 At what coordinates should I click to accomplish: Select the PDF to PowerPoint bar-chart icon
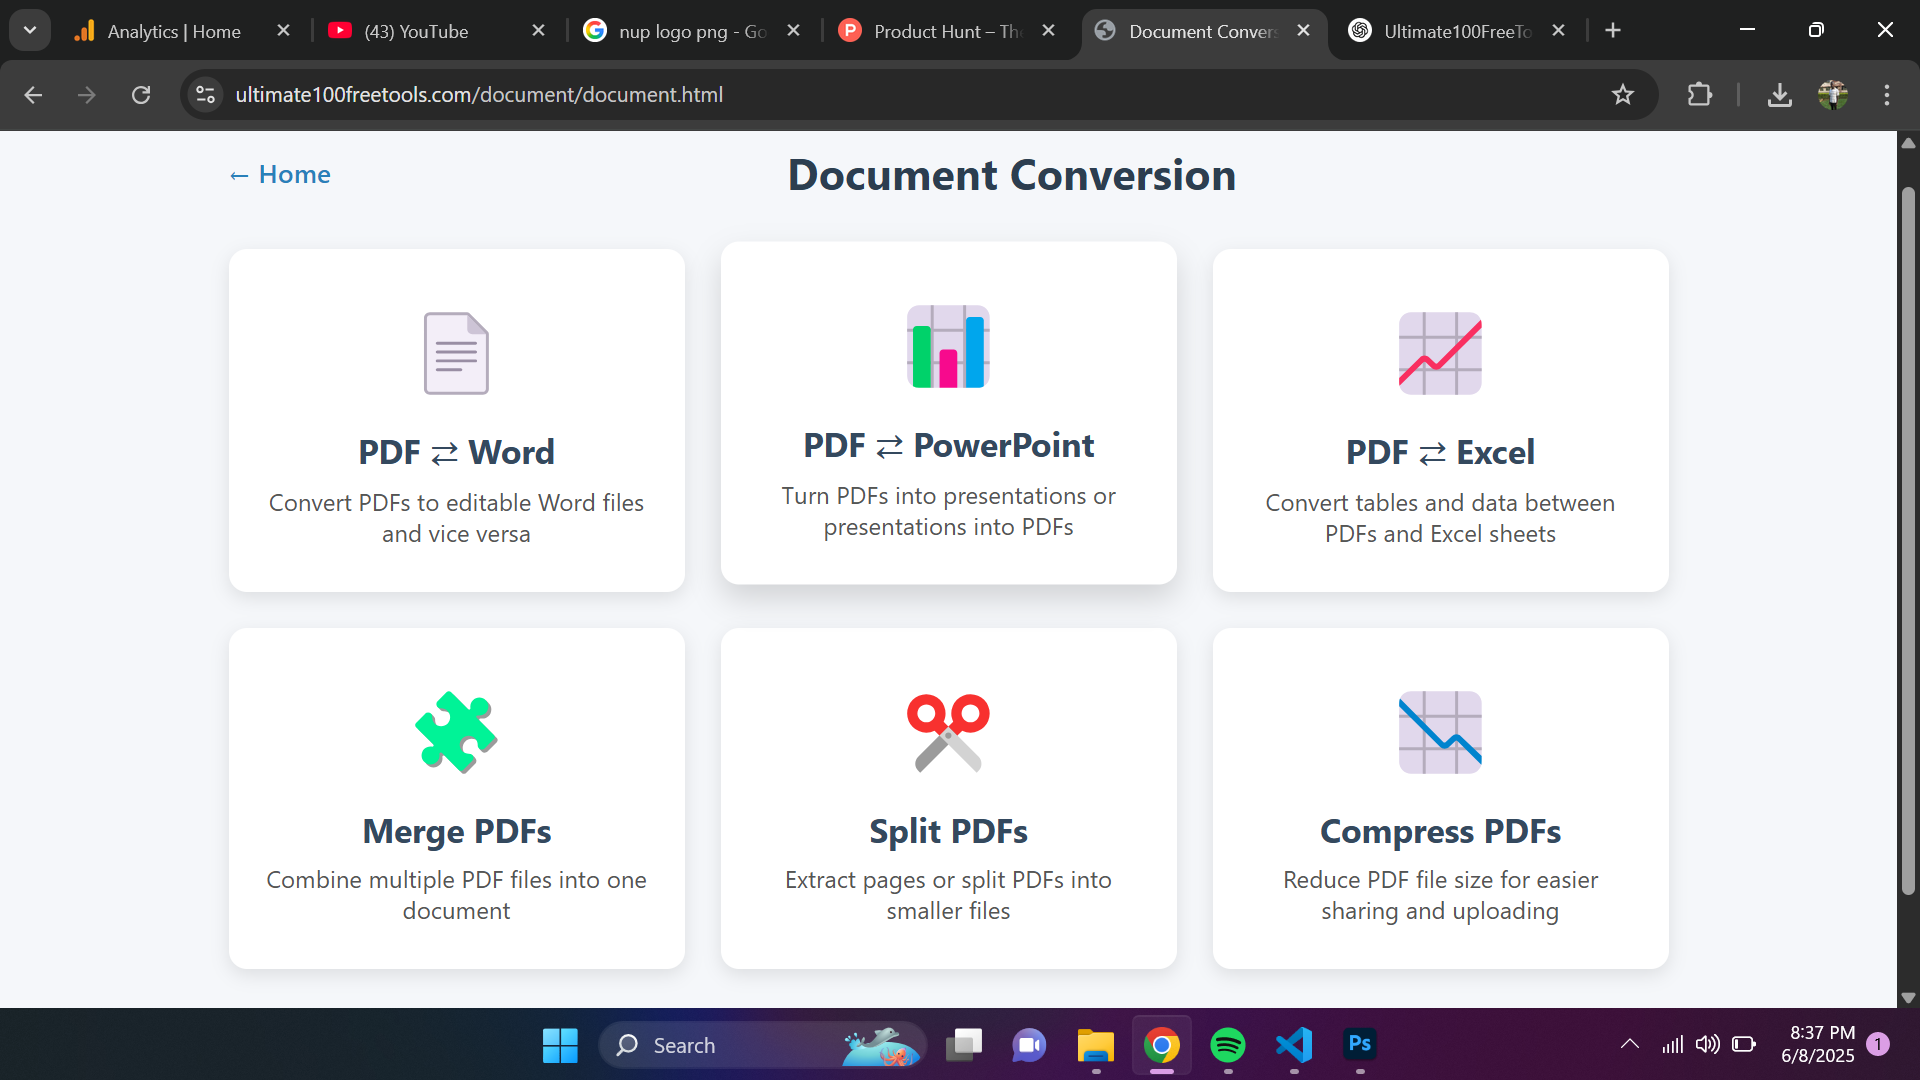coord(947,347)
